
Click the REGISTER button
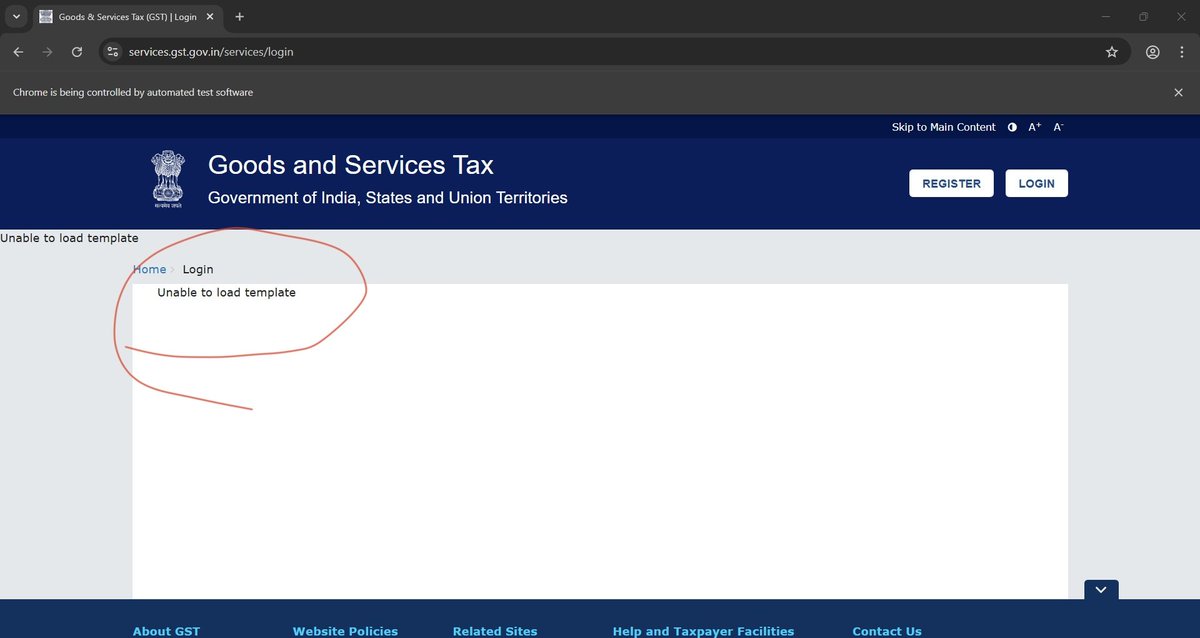pos(950,183)
